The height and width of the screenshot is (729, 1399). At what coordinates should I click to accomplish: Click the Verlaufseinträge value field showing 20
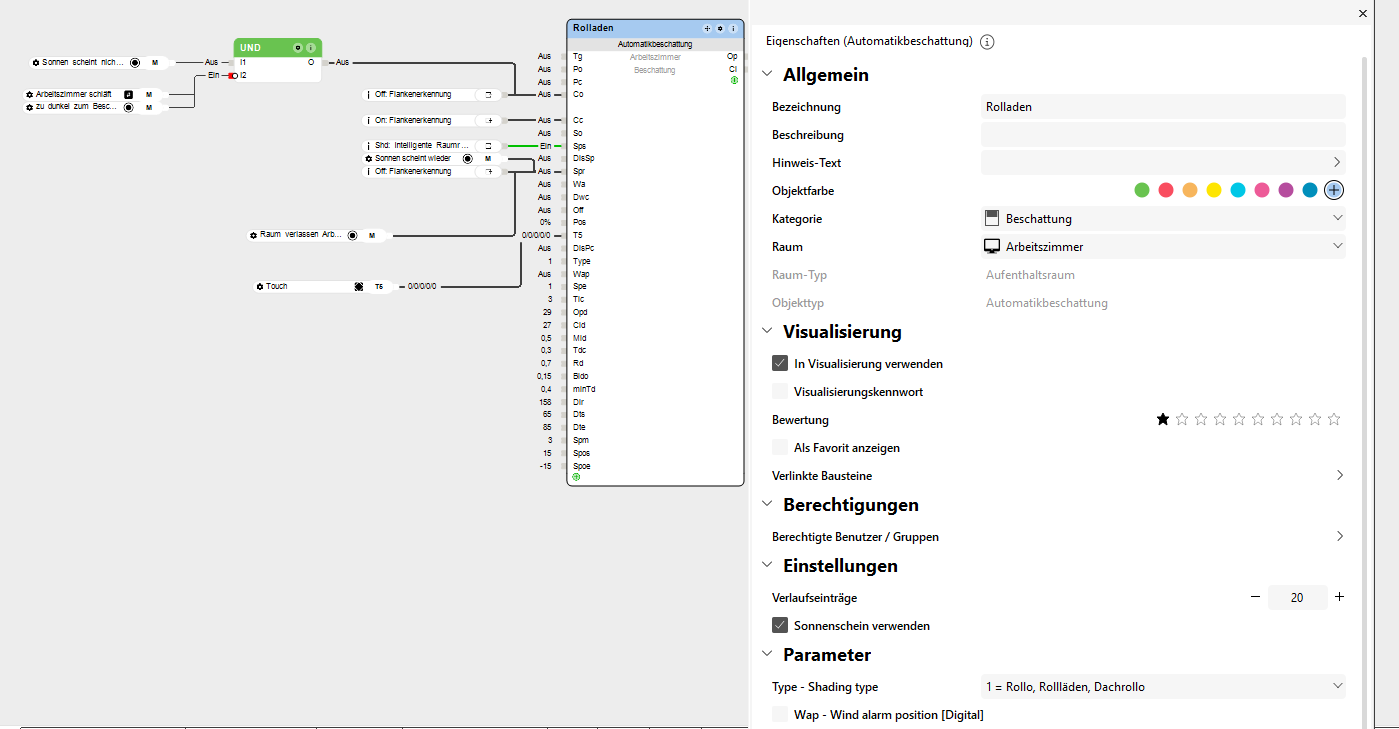coord(1297,597)
